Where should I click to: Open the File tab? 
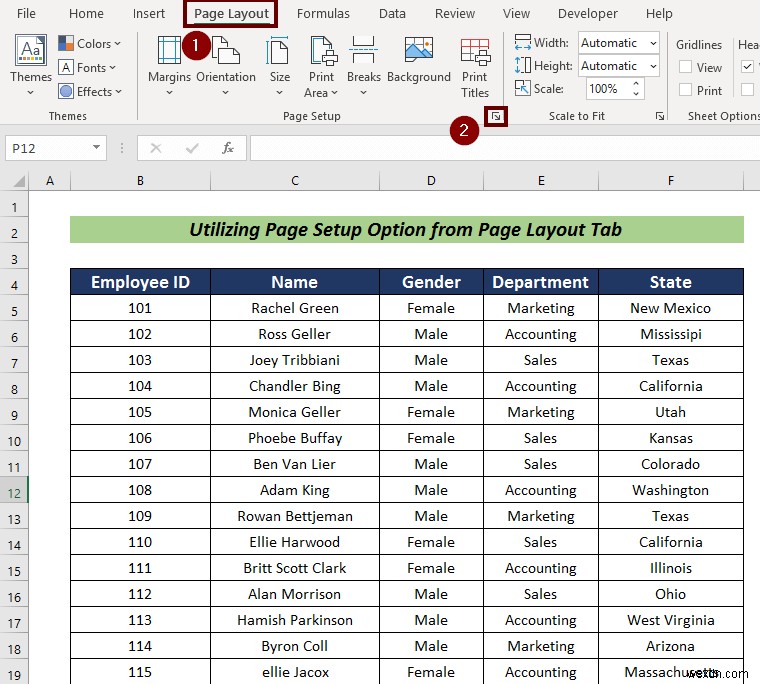click(26, 14)
